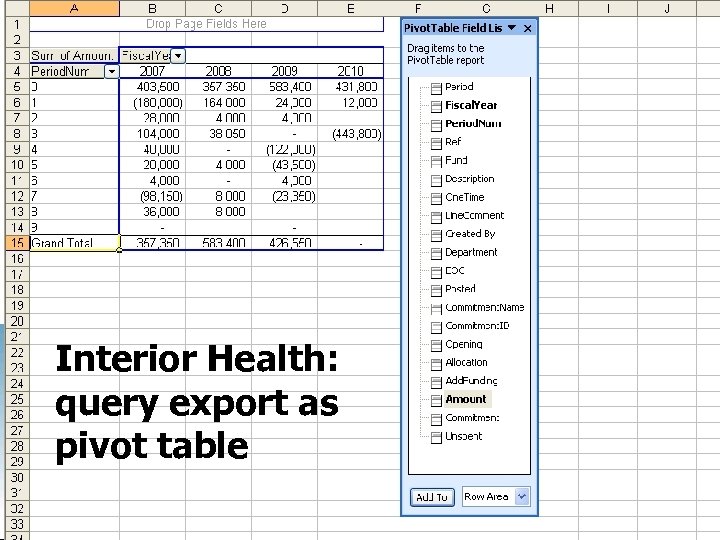This screenshot has width=720, height=540.
Task: Select the cell containing 36,000
Action: pyautogui.click(x=152, y=212)
